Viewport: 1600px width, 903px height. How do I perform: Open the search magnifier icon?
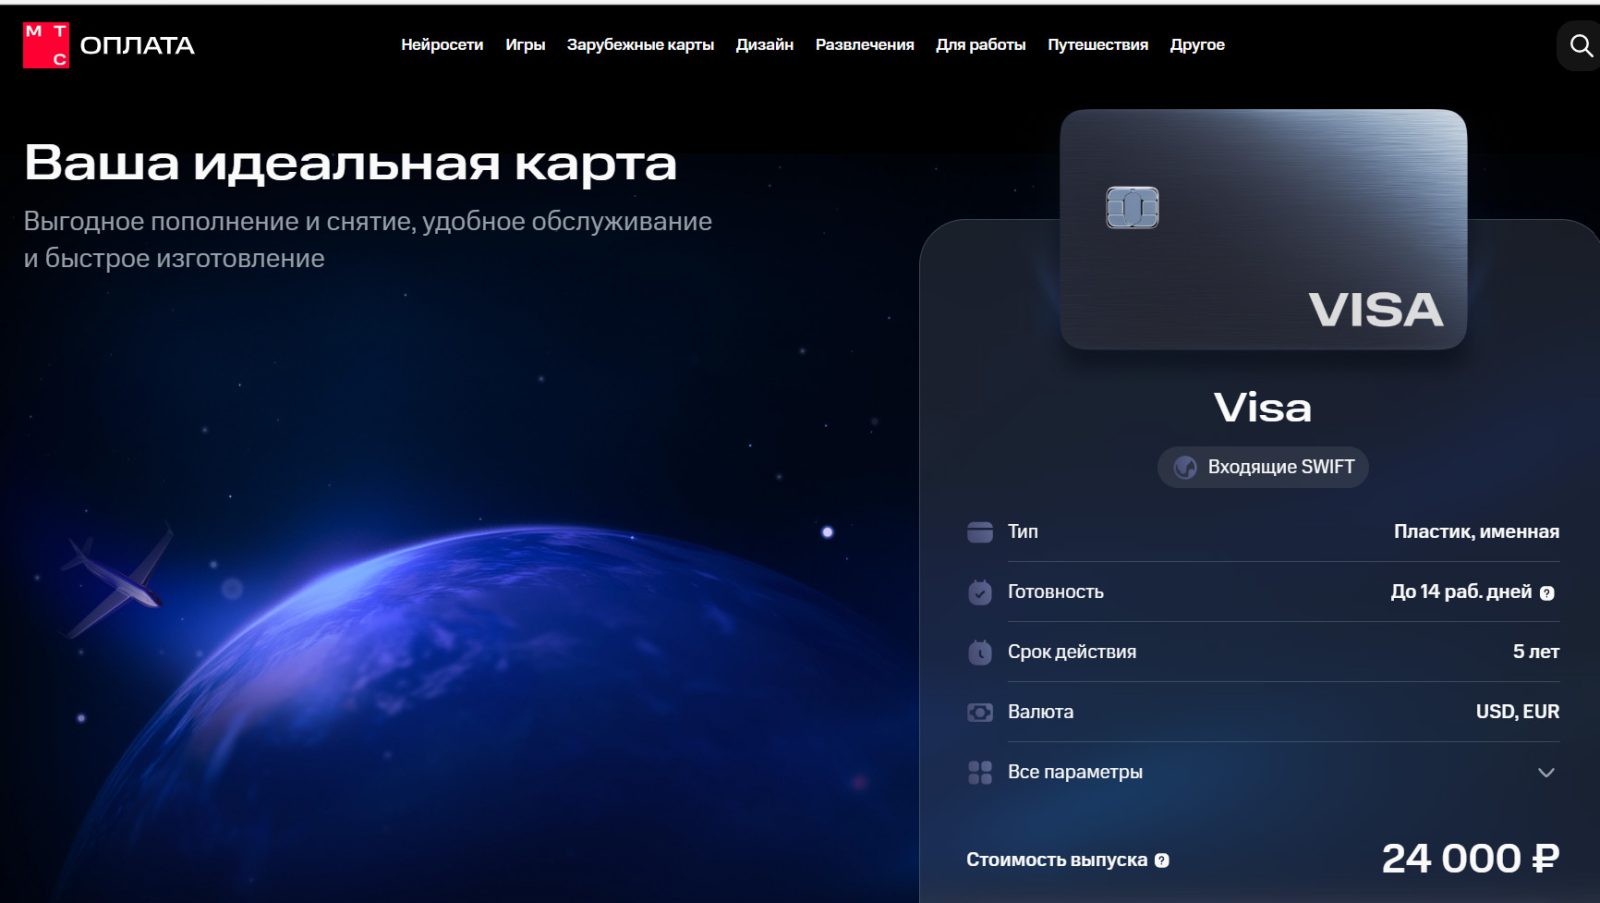1581,46
